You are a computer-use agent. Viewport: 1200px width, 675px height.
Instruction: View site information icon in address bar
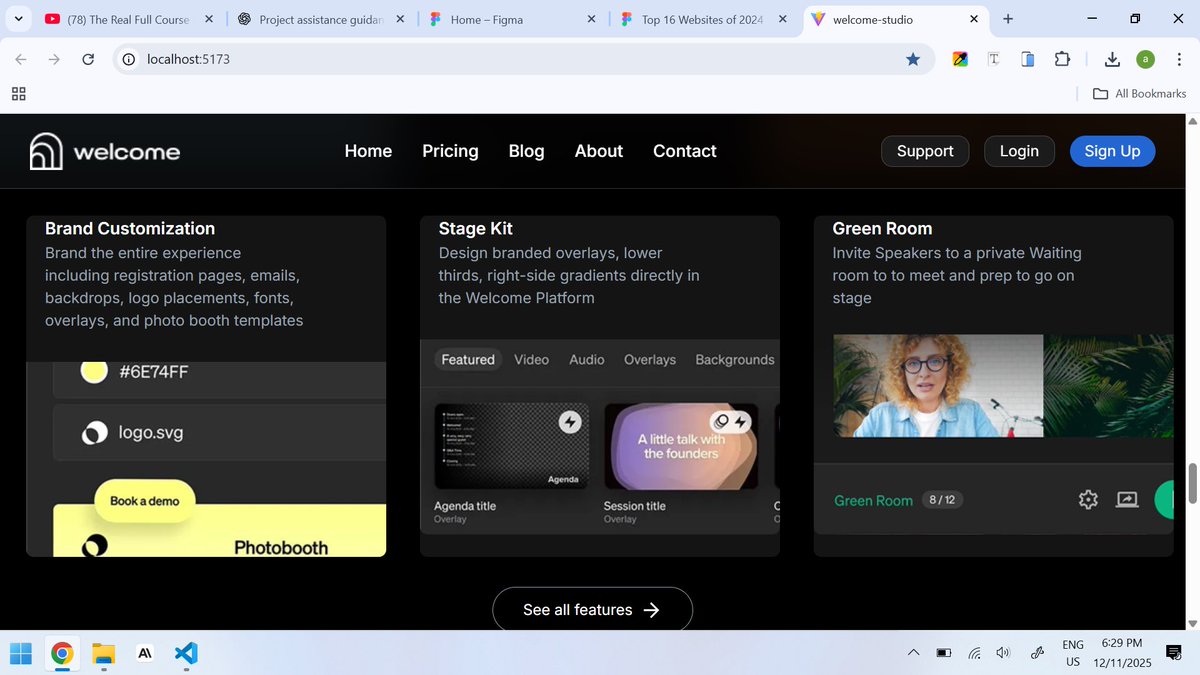tap(128, 59)
